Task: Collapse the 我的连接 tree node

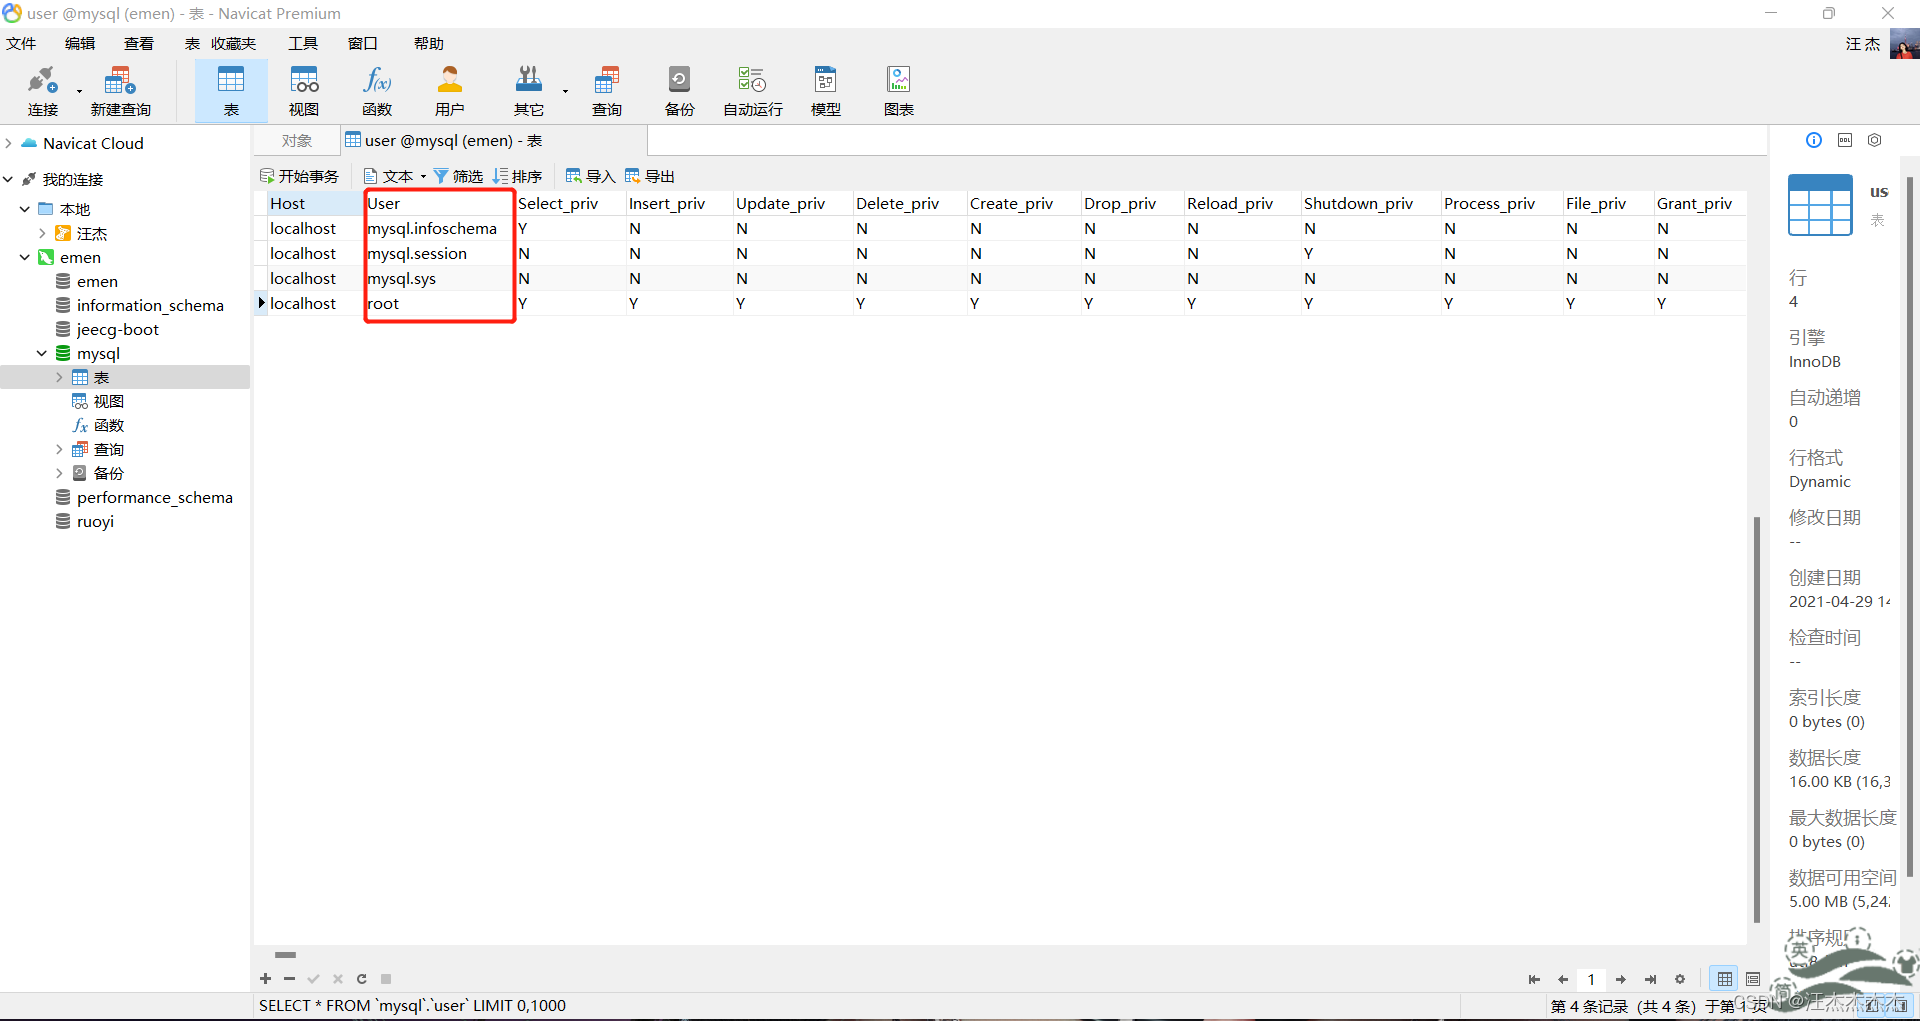Action: [x=8, y=179]
